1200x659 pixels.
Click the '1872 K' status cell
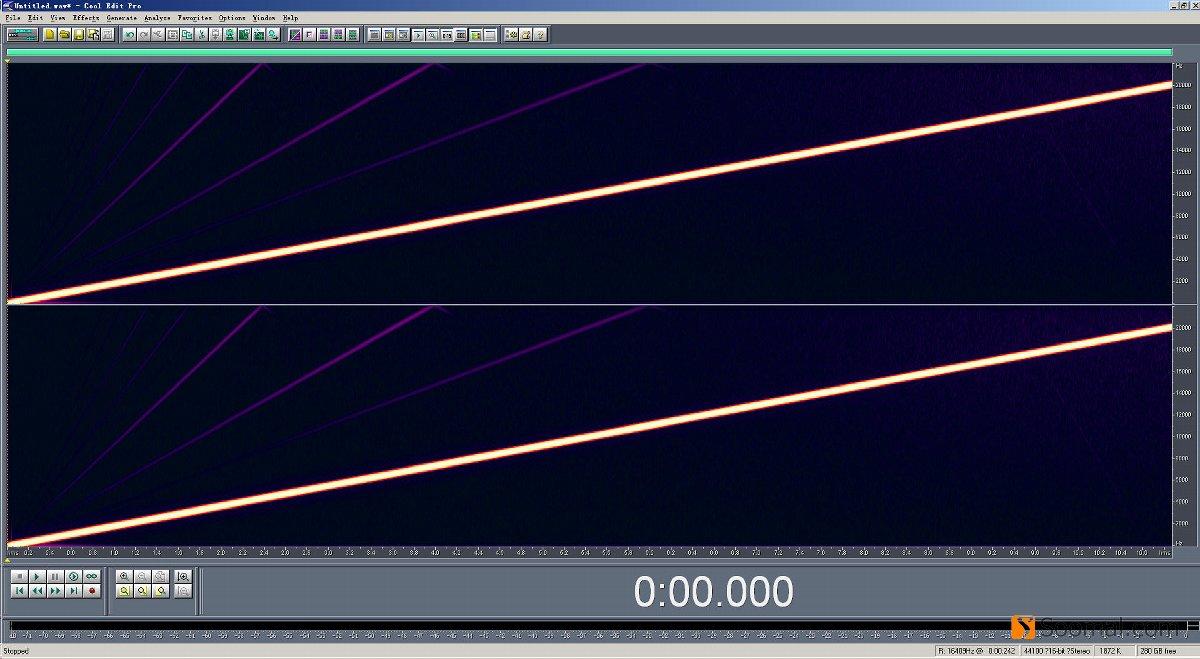click(x=1114, y=651)
